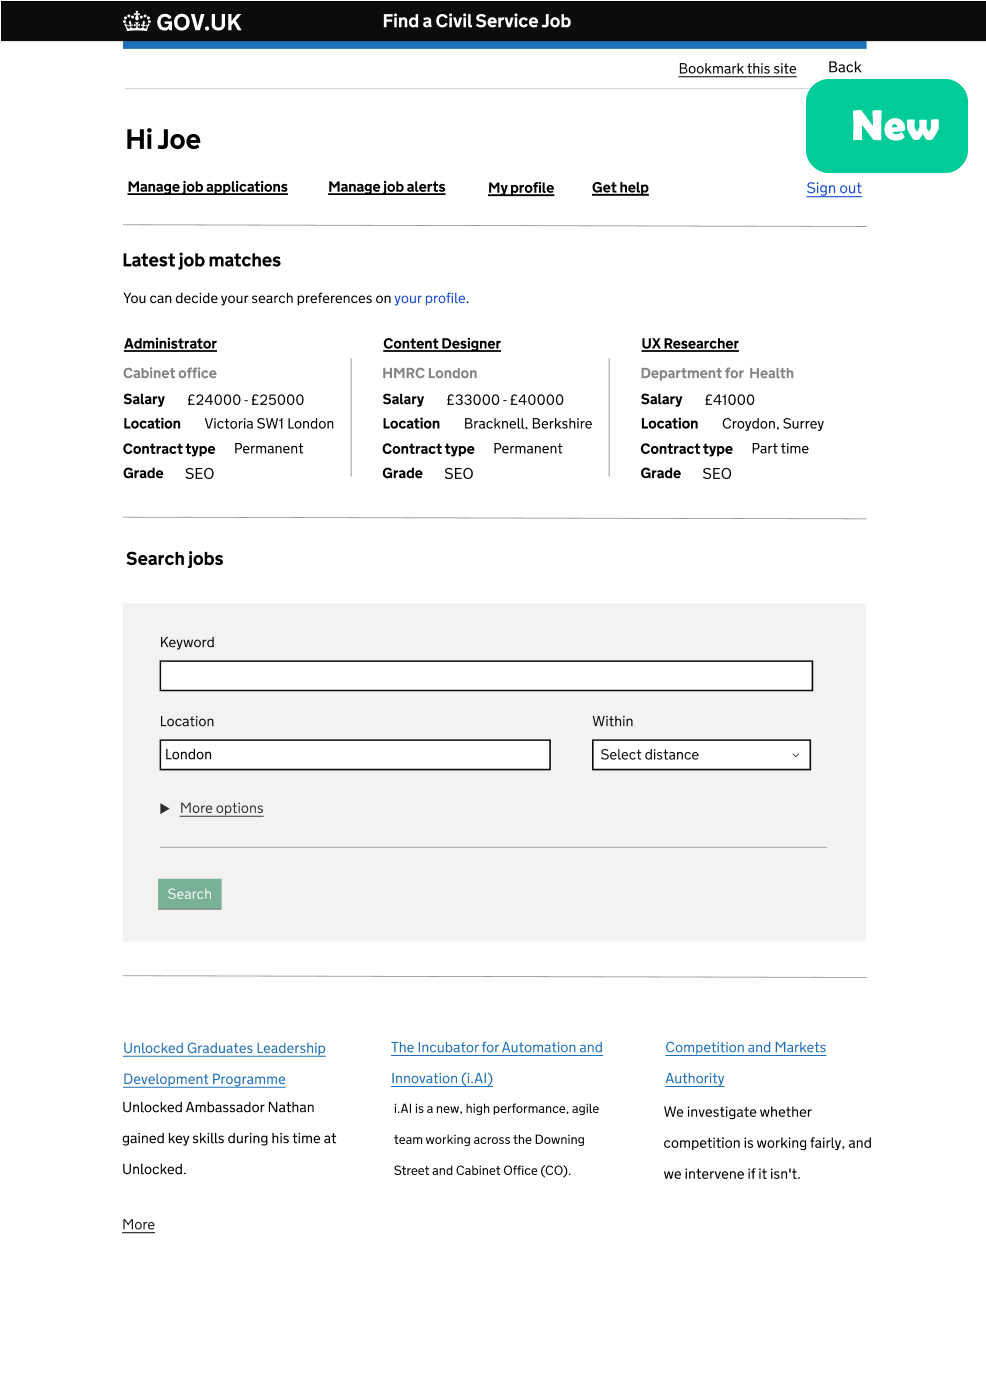Select Get help in navigation
Image resolution: width=986 pixels, height=1395 pixels.
tap(620, 188)
